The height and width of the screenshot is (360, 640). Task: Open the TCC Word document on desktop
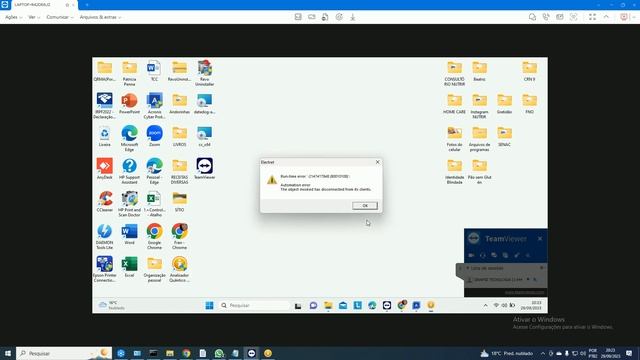[x=154, y=71]
